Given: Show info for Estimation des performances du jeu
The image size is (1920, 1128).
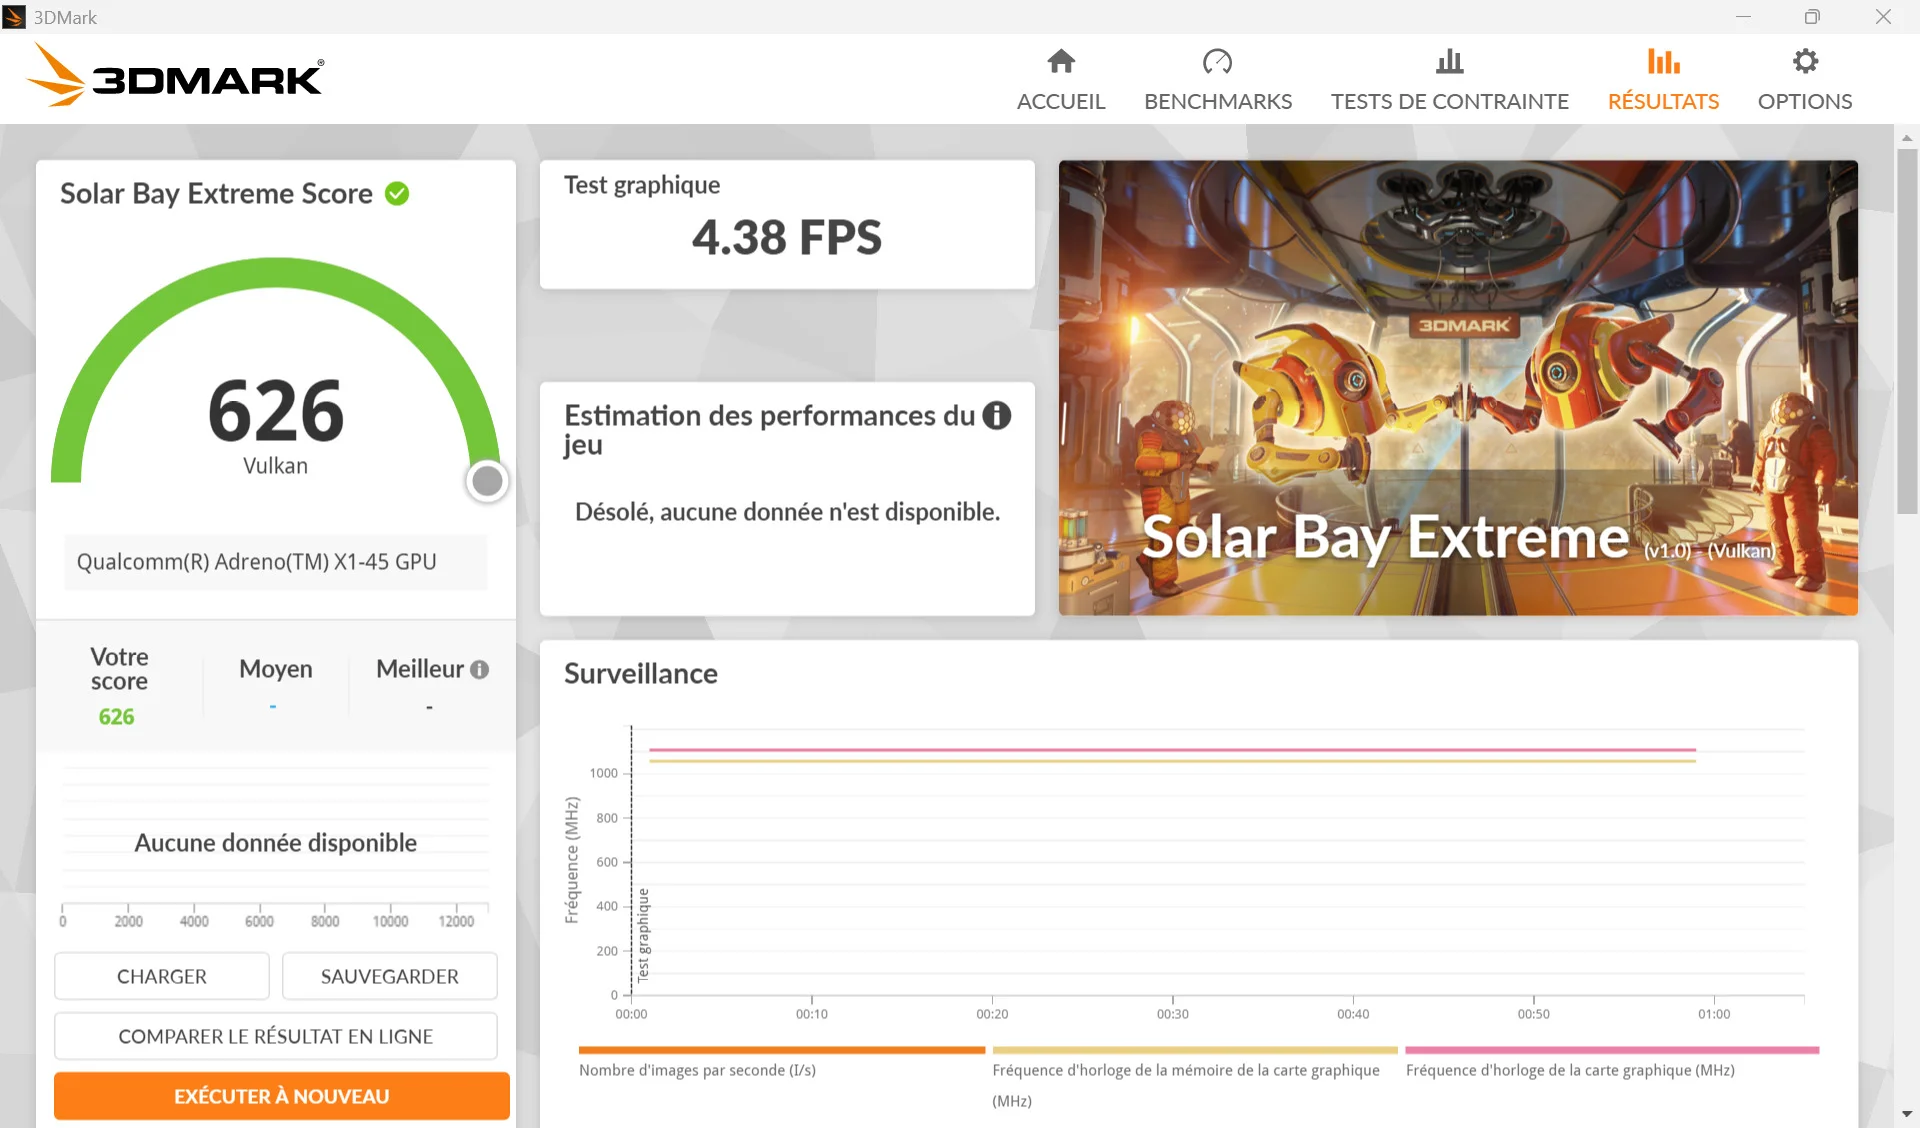Looking at the screenshot, I should click(996, 416).
